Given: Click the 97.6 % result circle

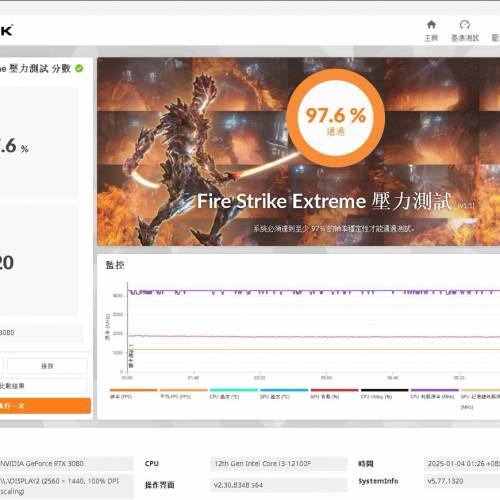Looking at the screenshot, I should [x=335, y=118].
